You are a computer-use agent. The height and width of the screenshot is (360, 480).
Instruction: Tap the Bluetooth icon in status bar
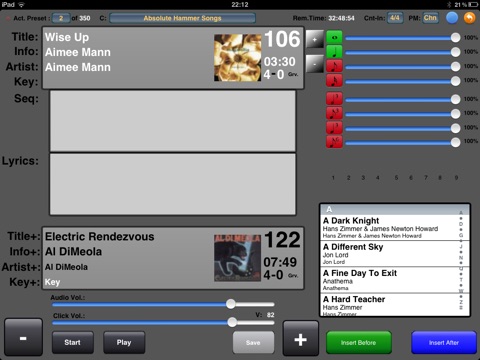[449, 5]
